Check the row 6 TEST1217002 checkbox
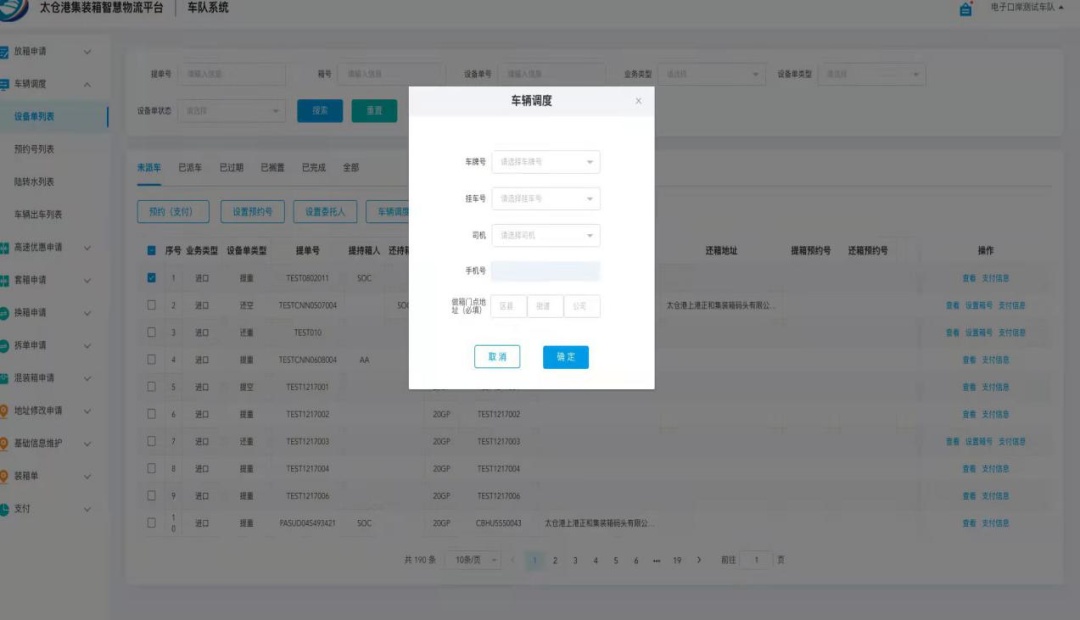 click(x=152, y=414)
